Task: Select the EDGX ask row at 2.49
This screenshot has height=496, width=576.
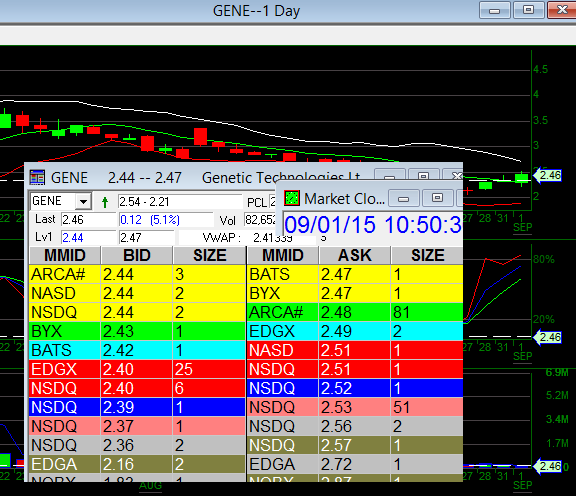Action: 355,331
